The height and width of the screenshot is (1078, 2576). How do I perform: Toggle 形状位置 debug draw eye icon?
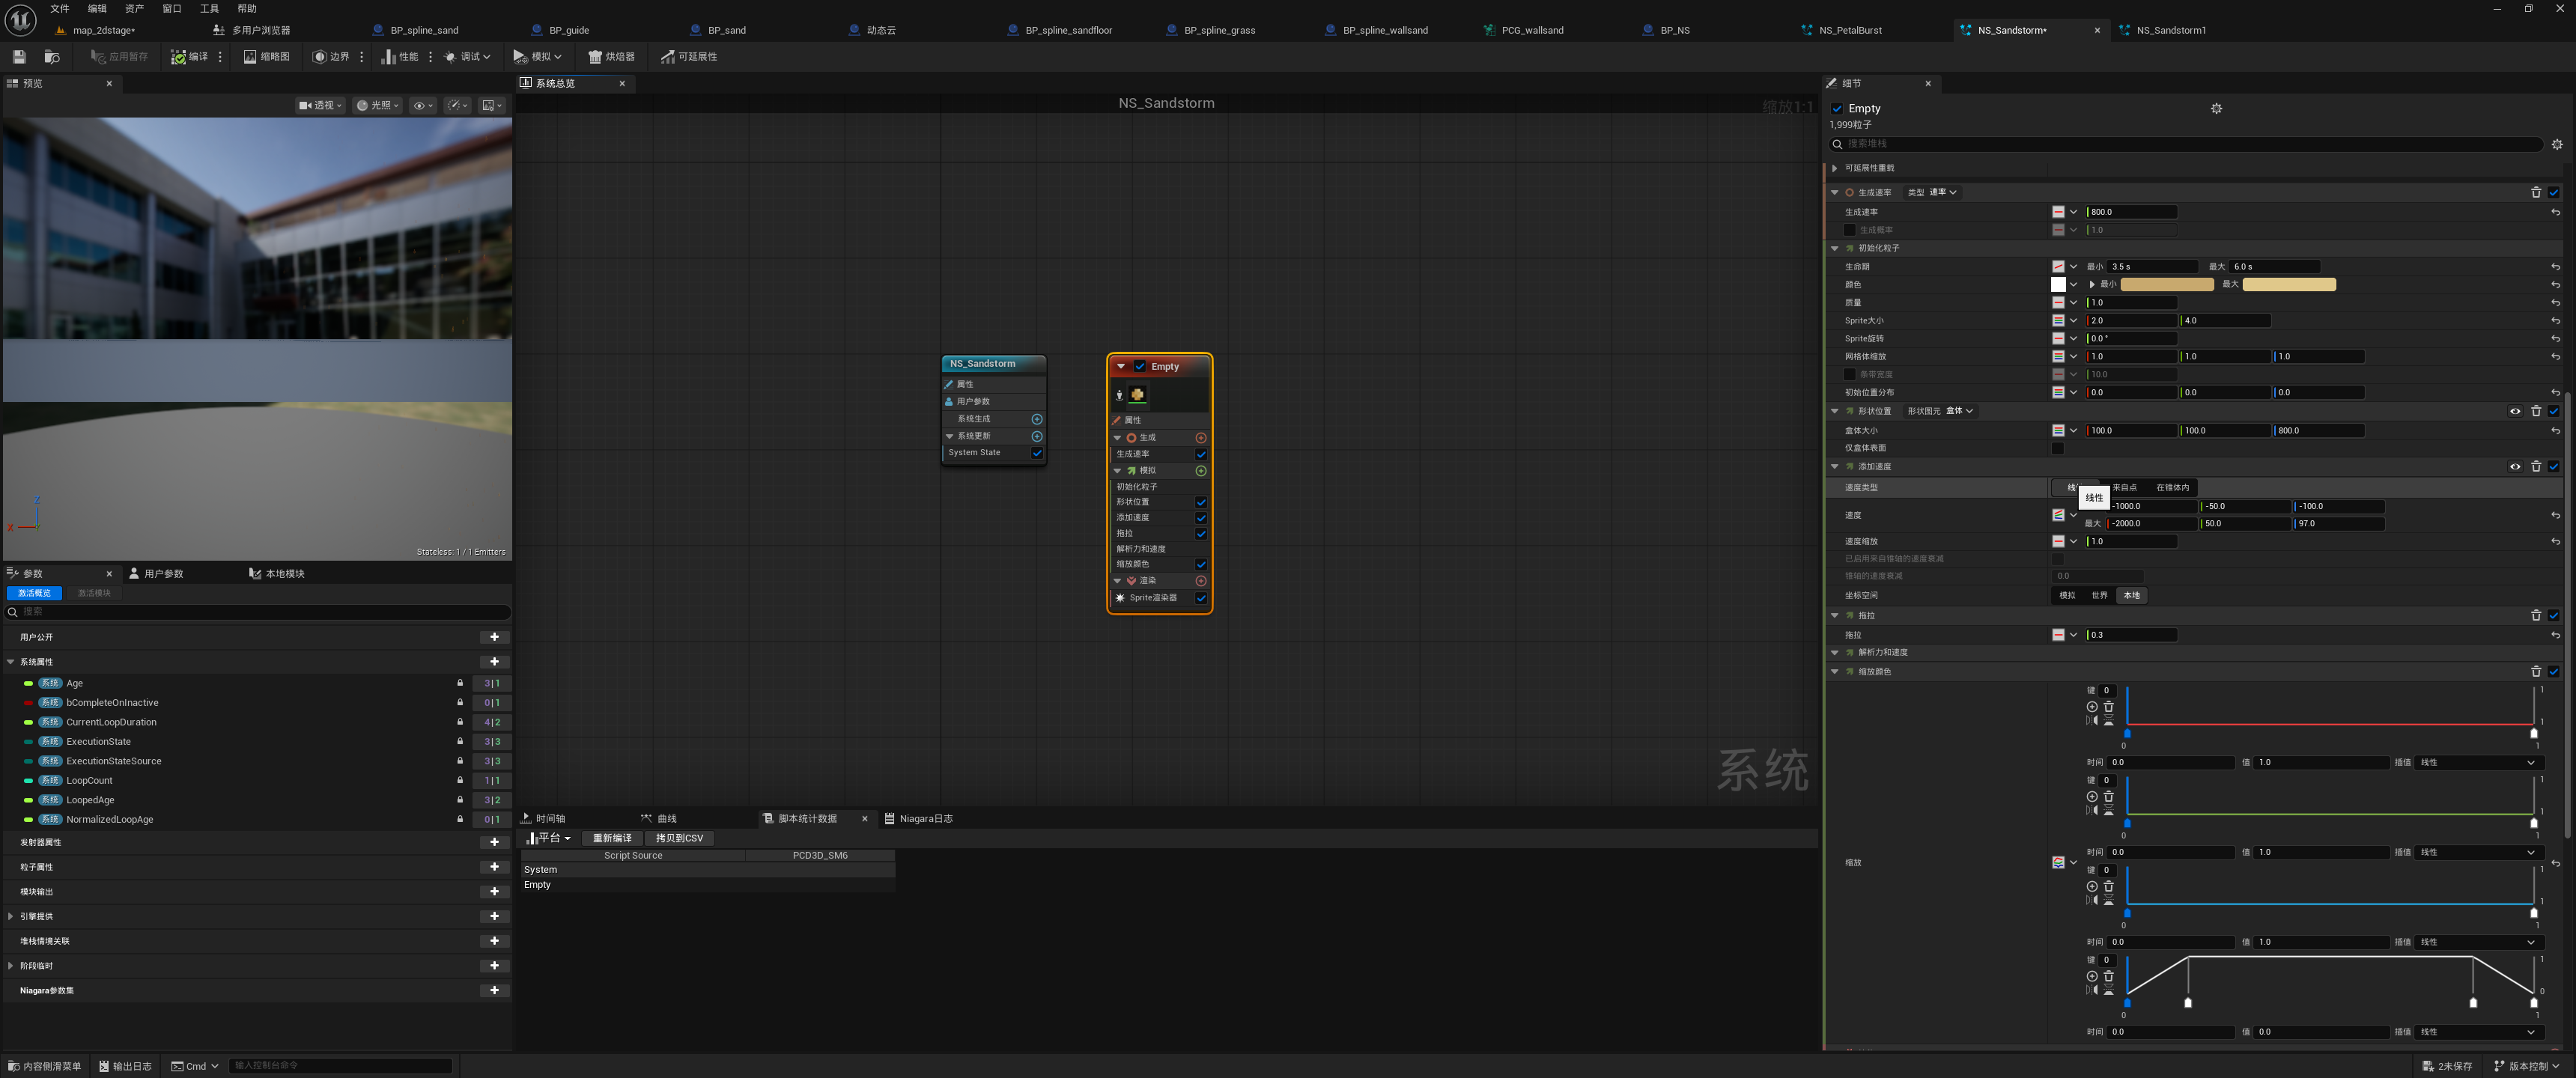(x=2514, y=411)
